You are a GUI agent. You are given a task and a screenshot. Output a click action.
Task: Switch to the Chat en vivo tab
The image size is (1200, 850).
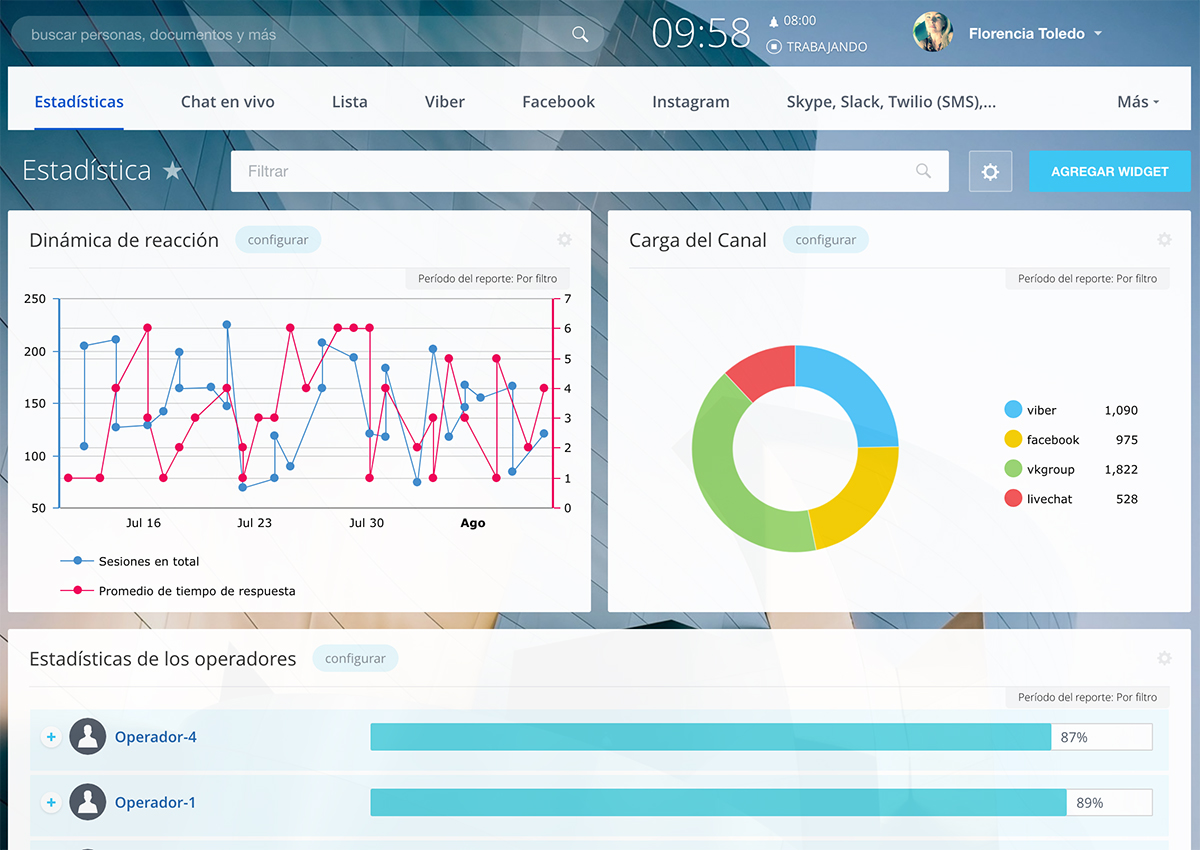pos(227,102)
